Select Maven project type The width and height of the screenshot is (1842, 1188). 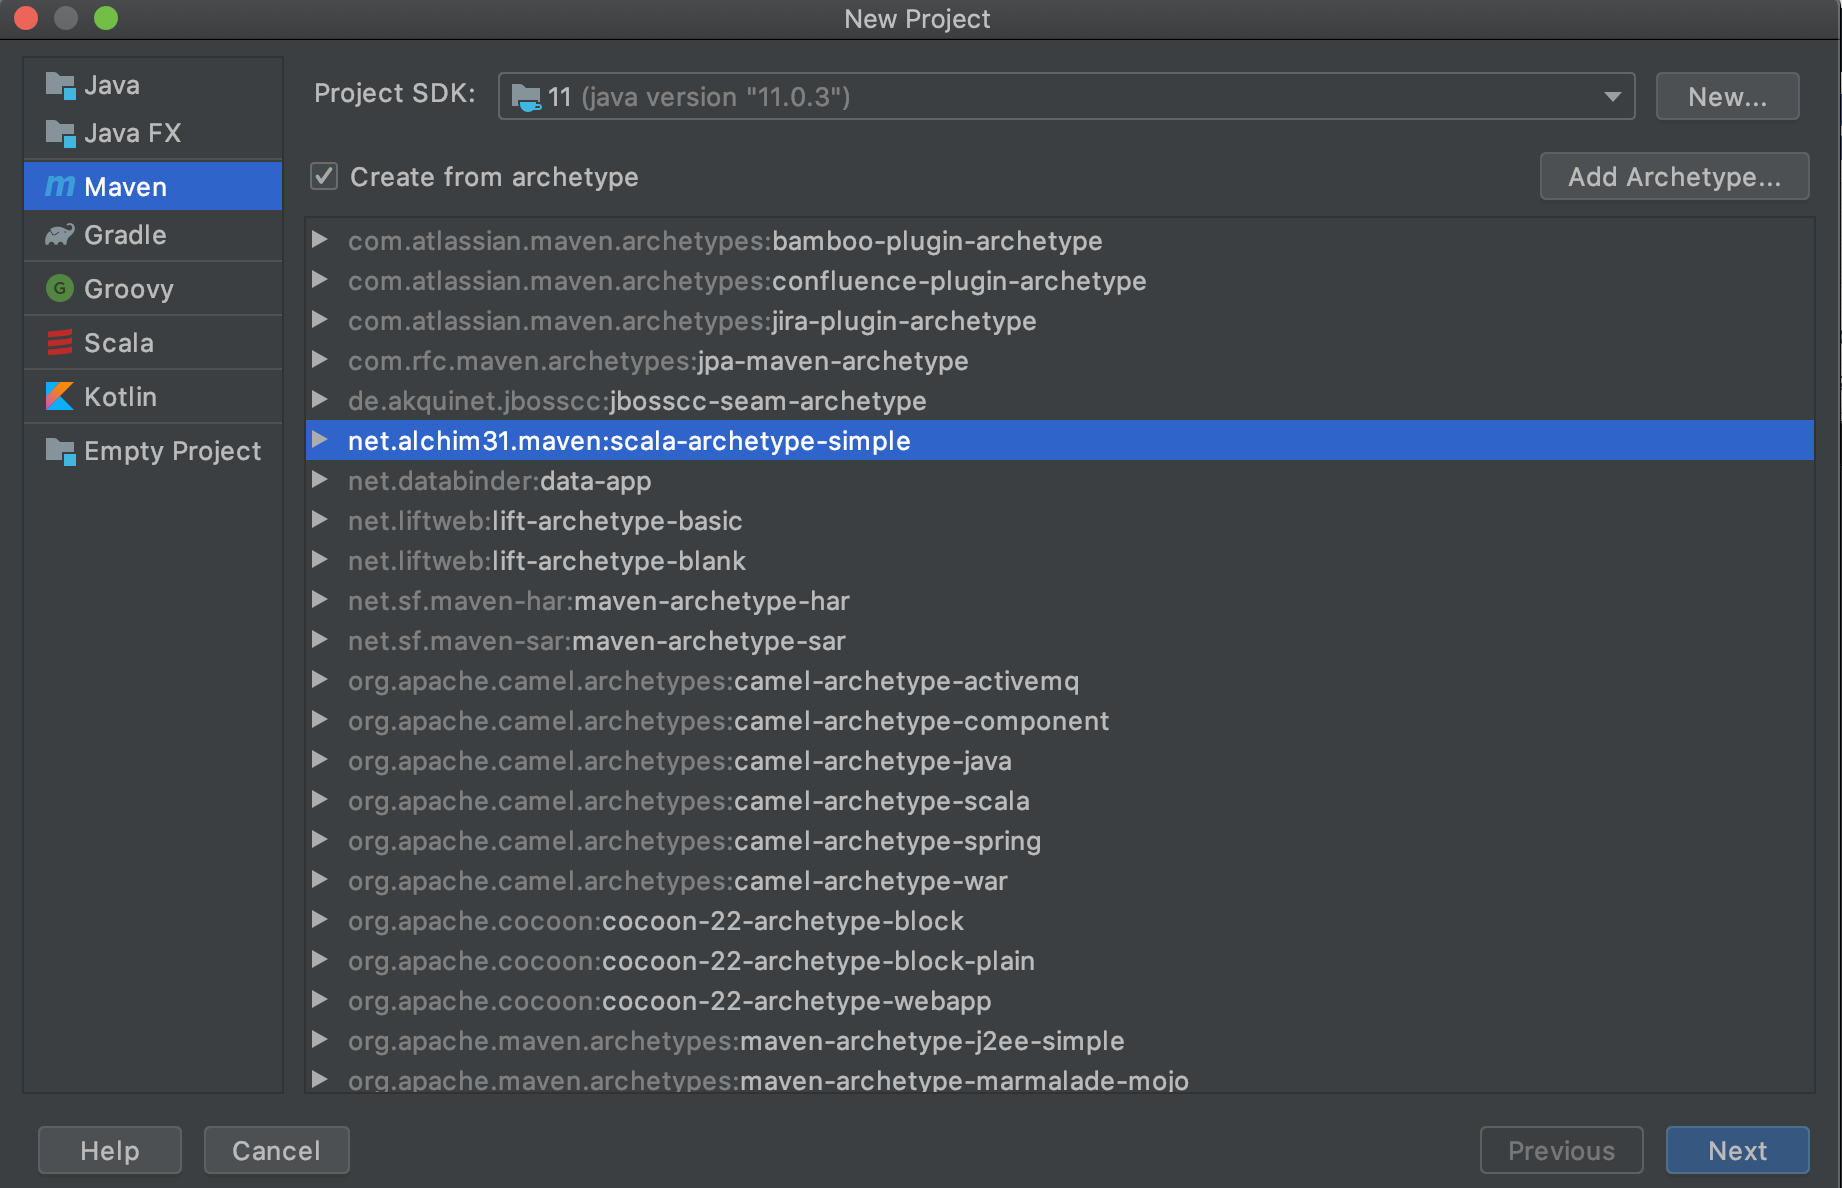click(x=153, y=186)
